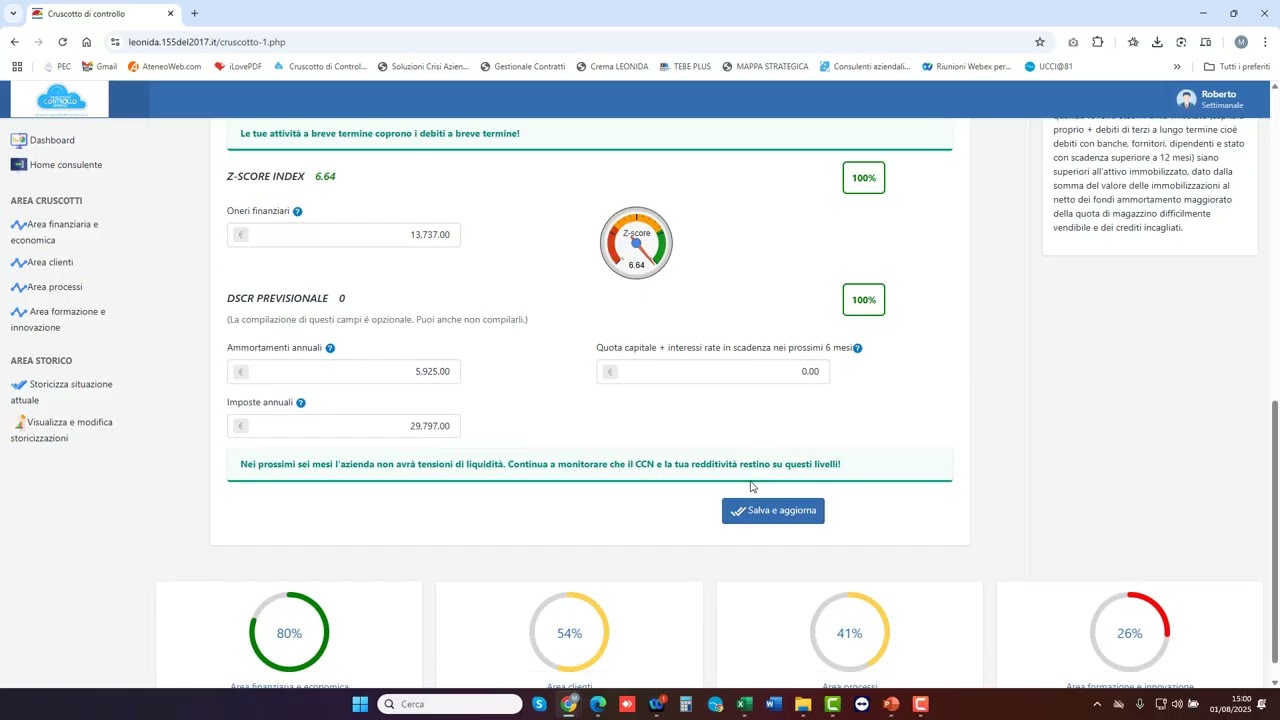
Task: Open the Excel icon in the taskbar
Action: 744,705
